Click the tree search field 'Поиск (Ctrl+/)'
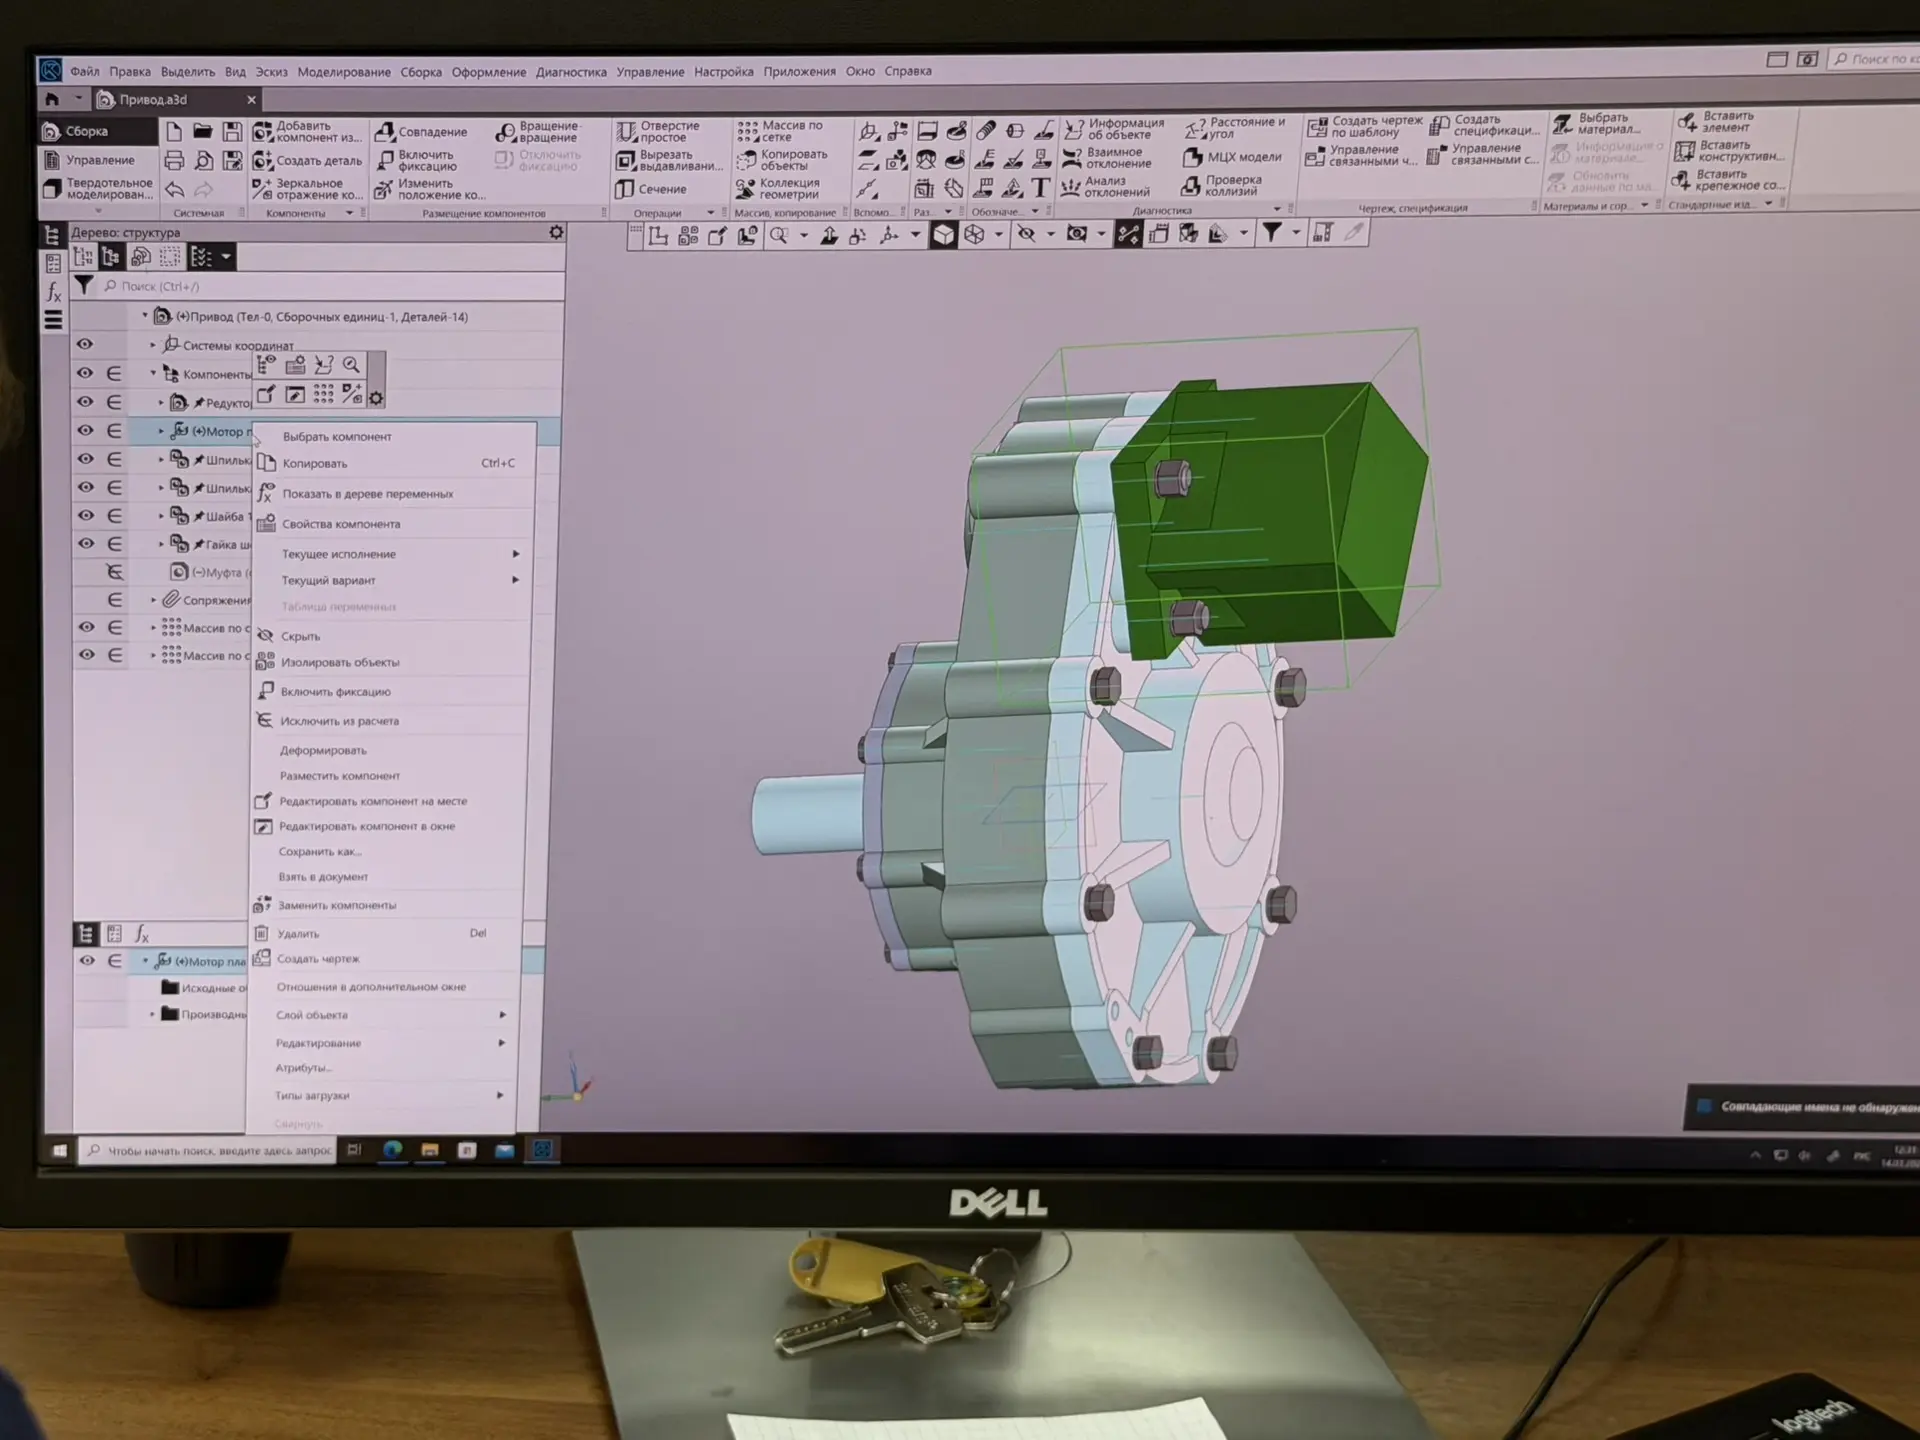The height and width of the screenshot is (1440, 1920). click(330, 286)
